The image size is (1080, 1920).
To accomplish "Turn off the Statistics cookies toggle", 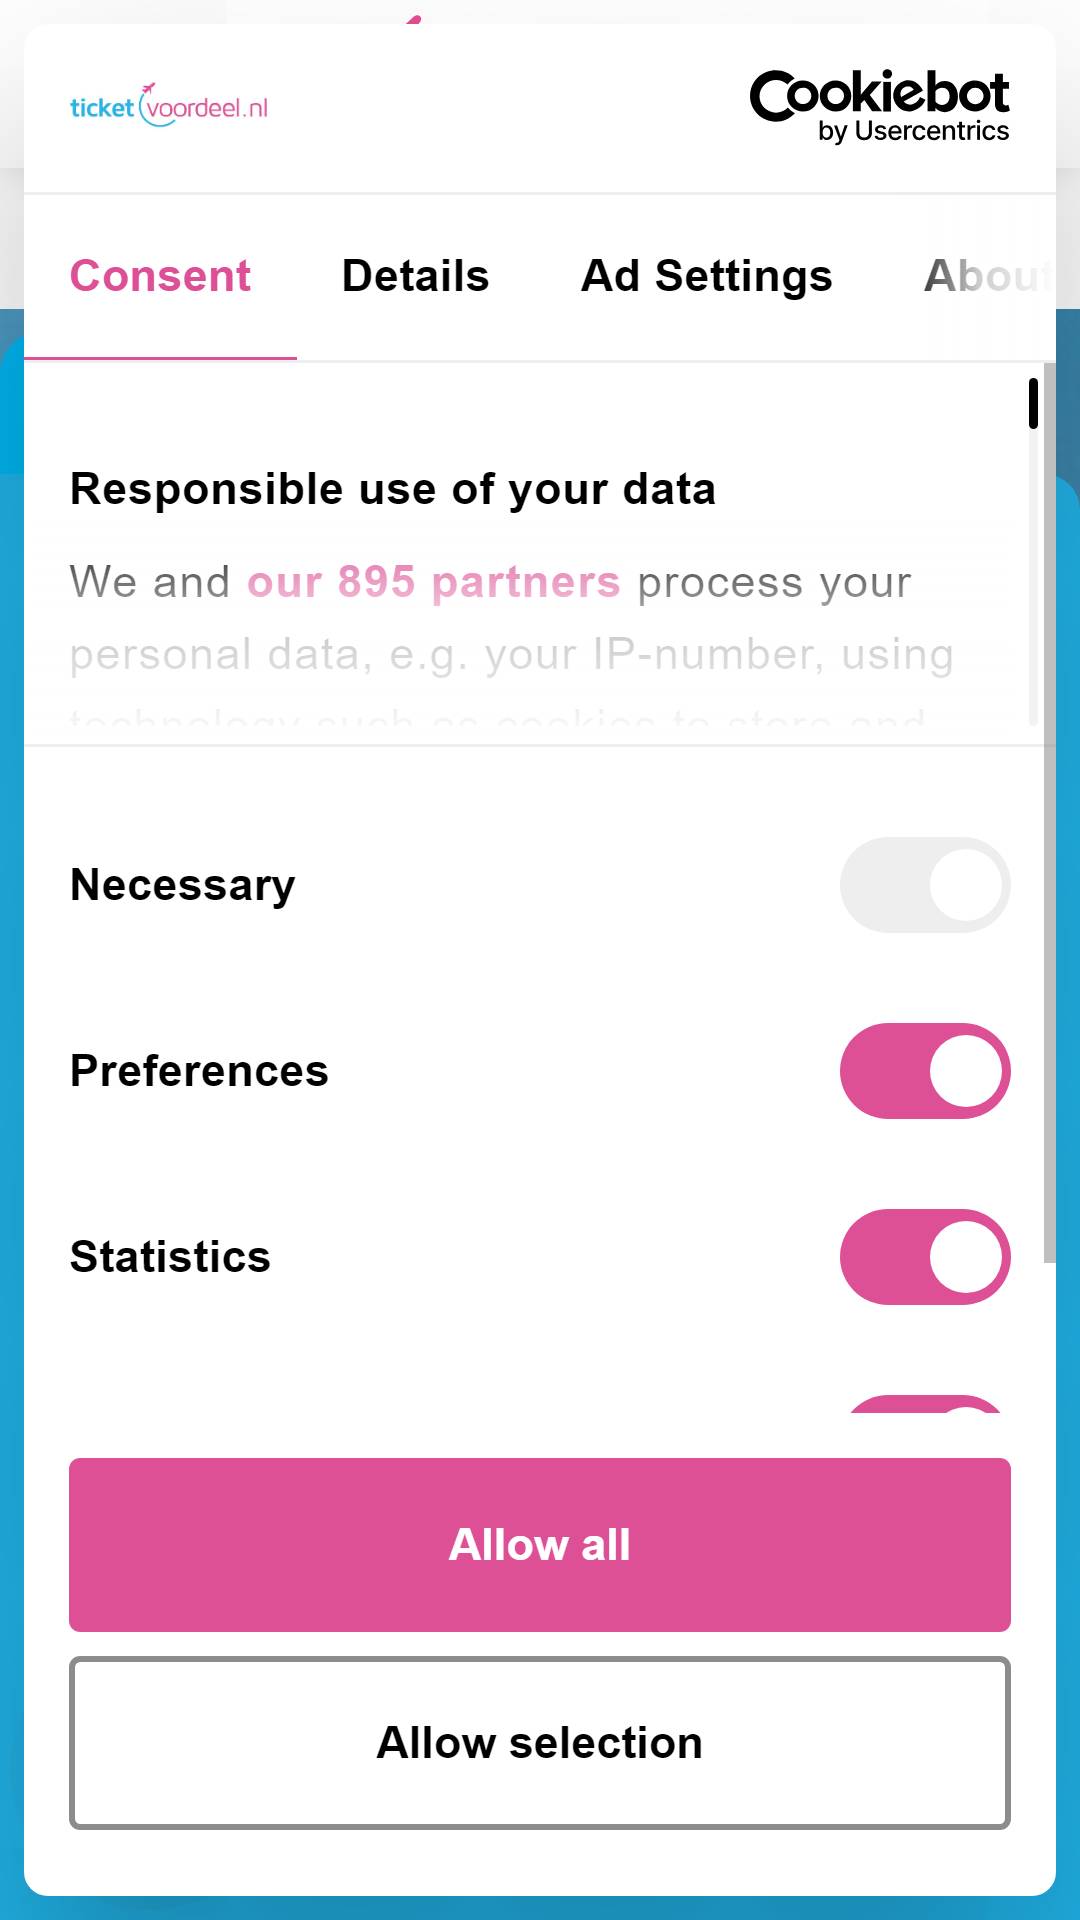I will [925, 1257].
